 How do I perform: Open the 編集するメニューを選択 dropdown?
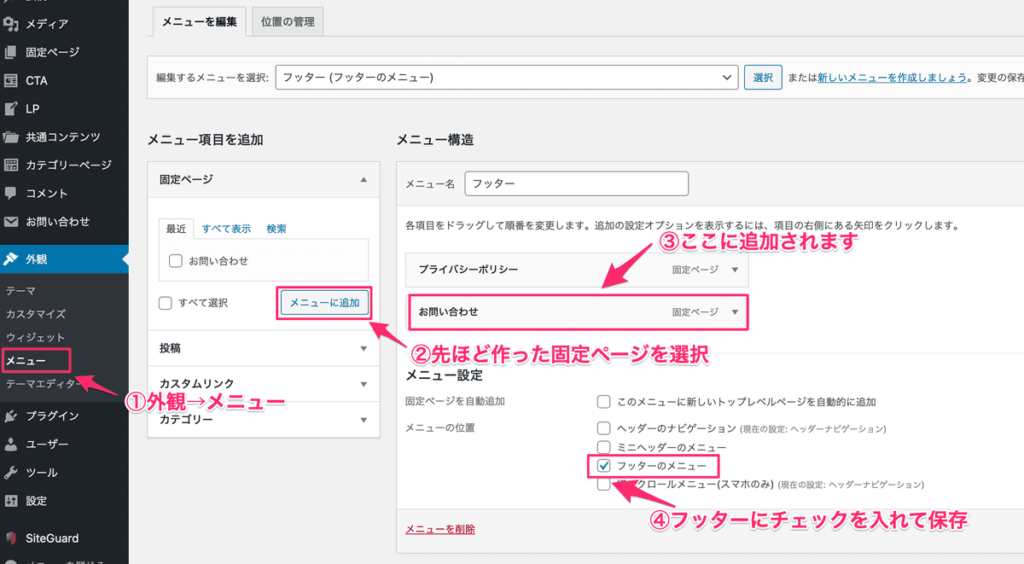click(506, 77)
